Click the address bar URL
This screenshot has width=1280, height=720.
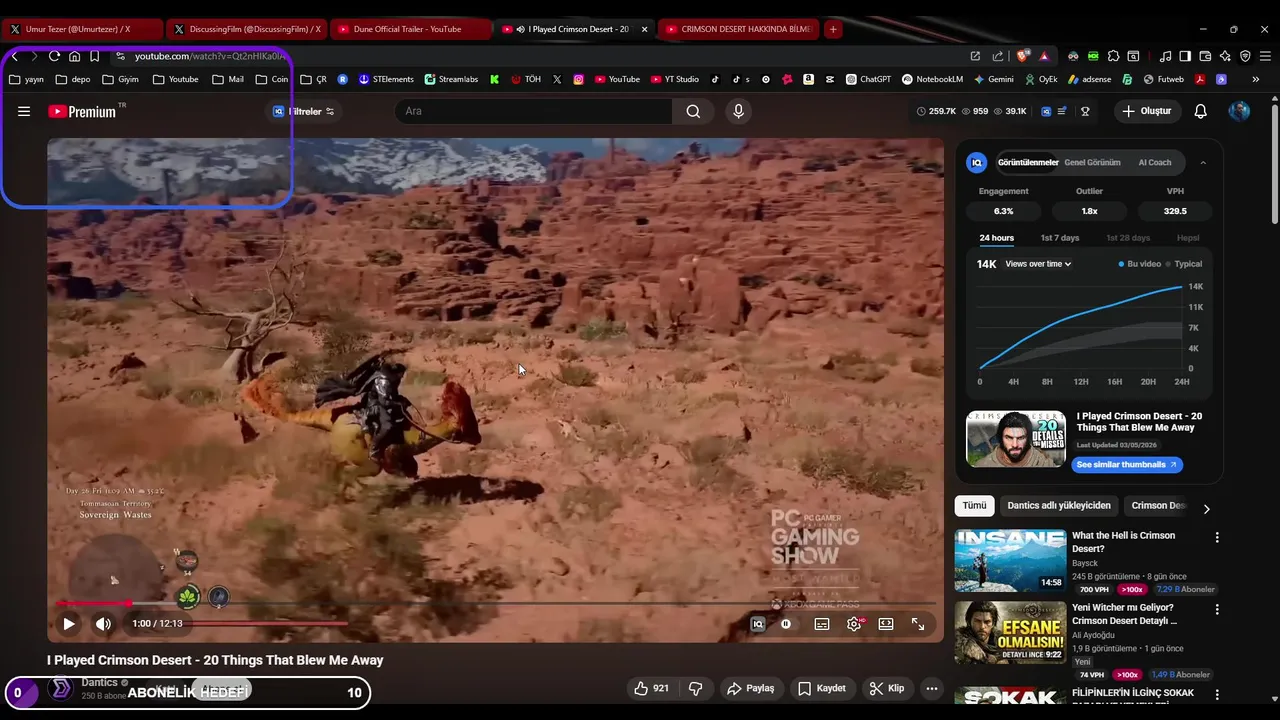click(x=210, y=56)
